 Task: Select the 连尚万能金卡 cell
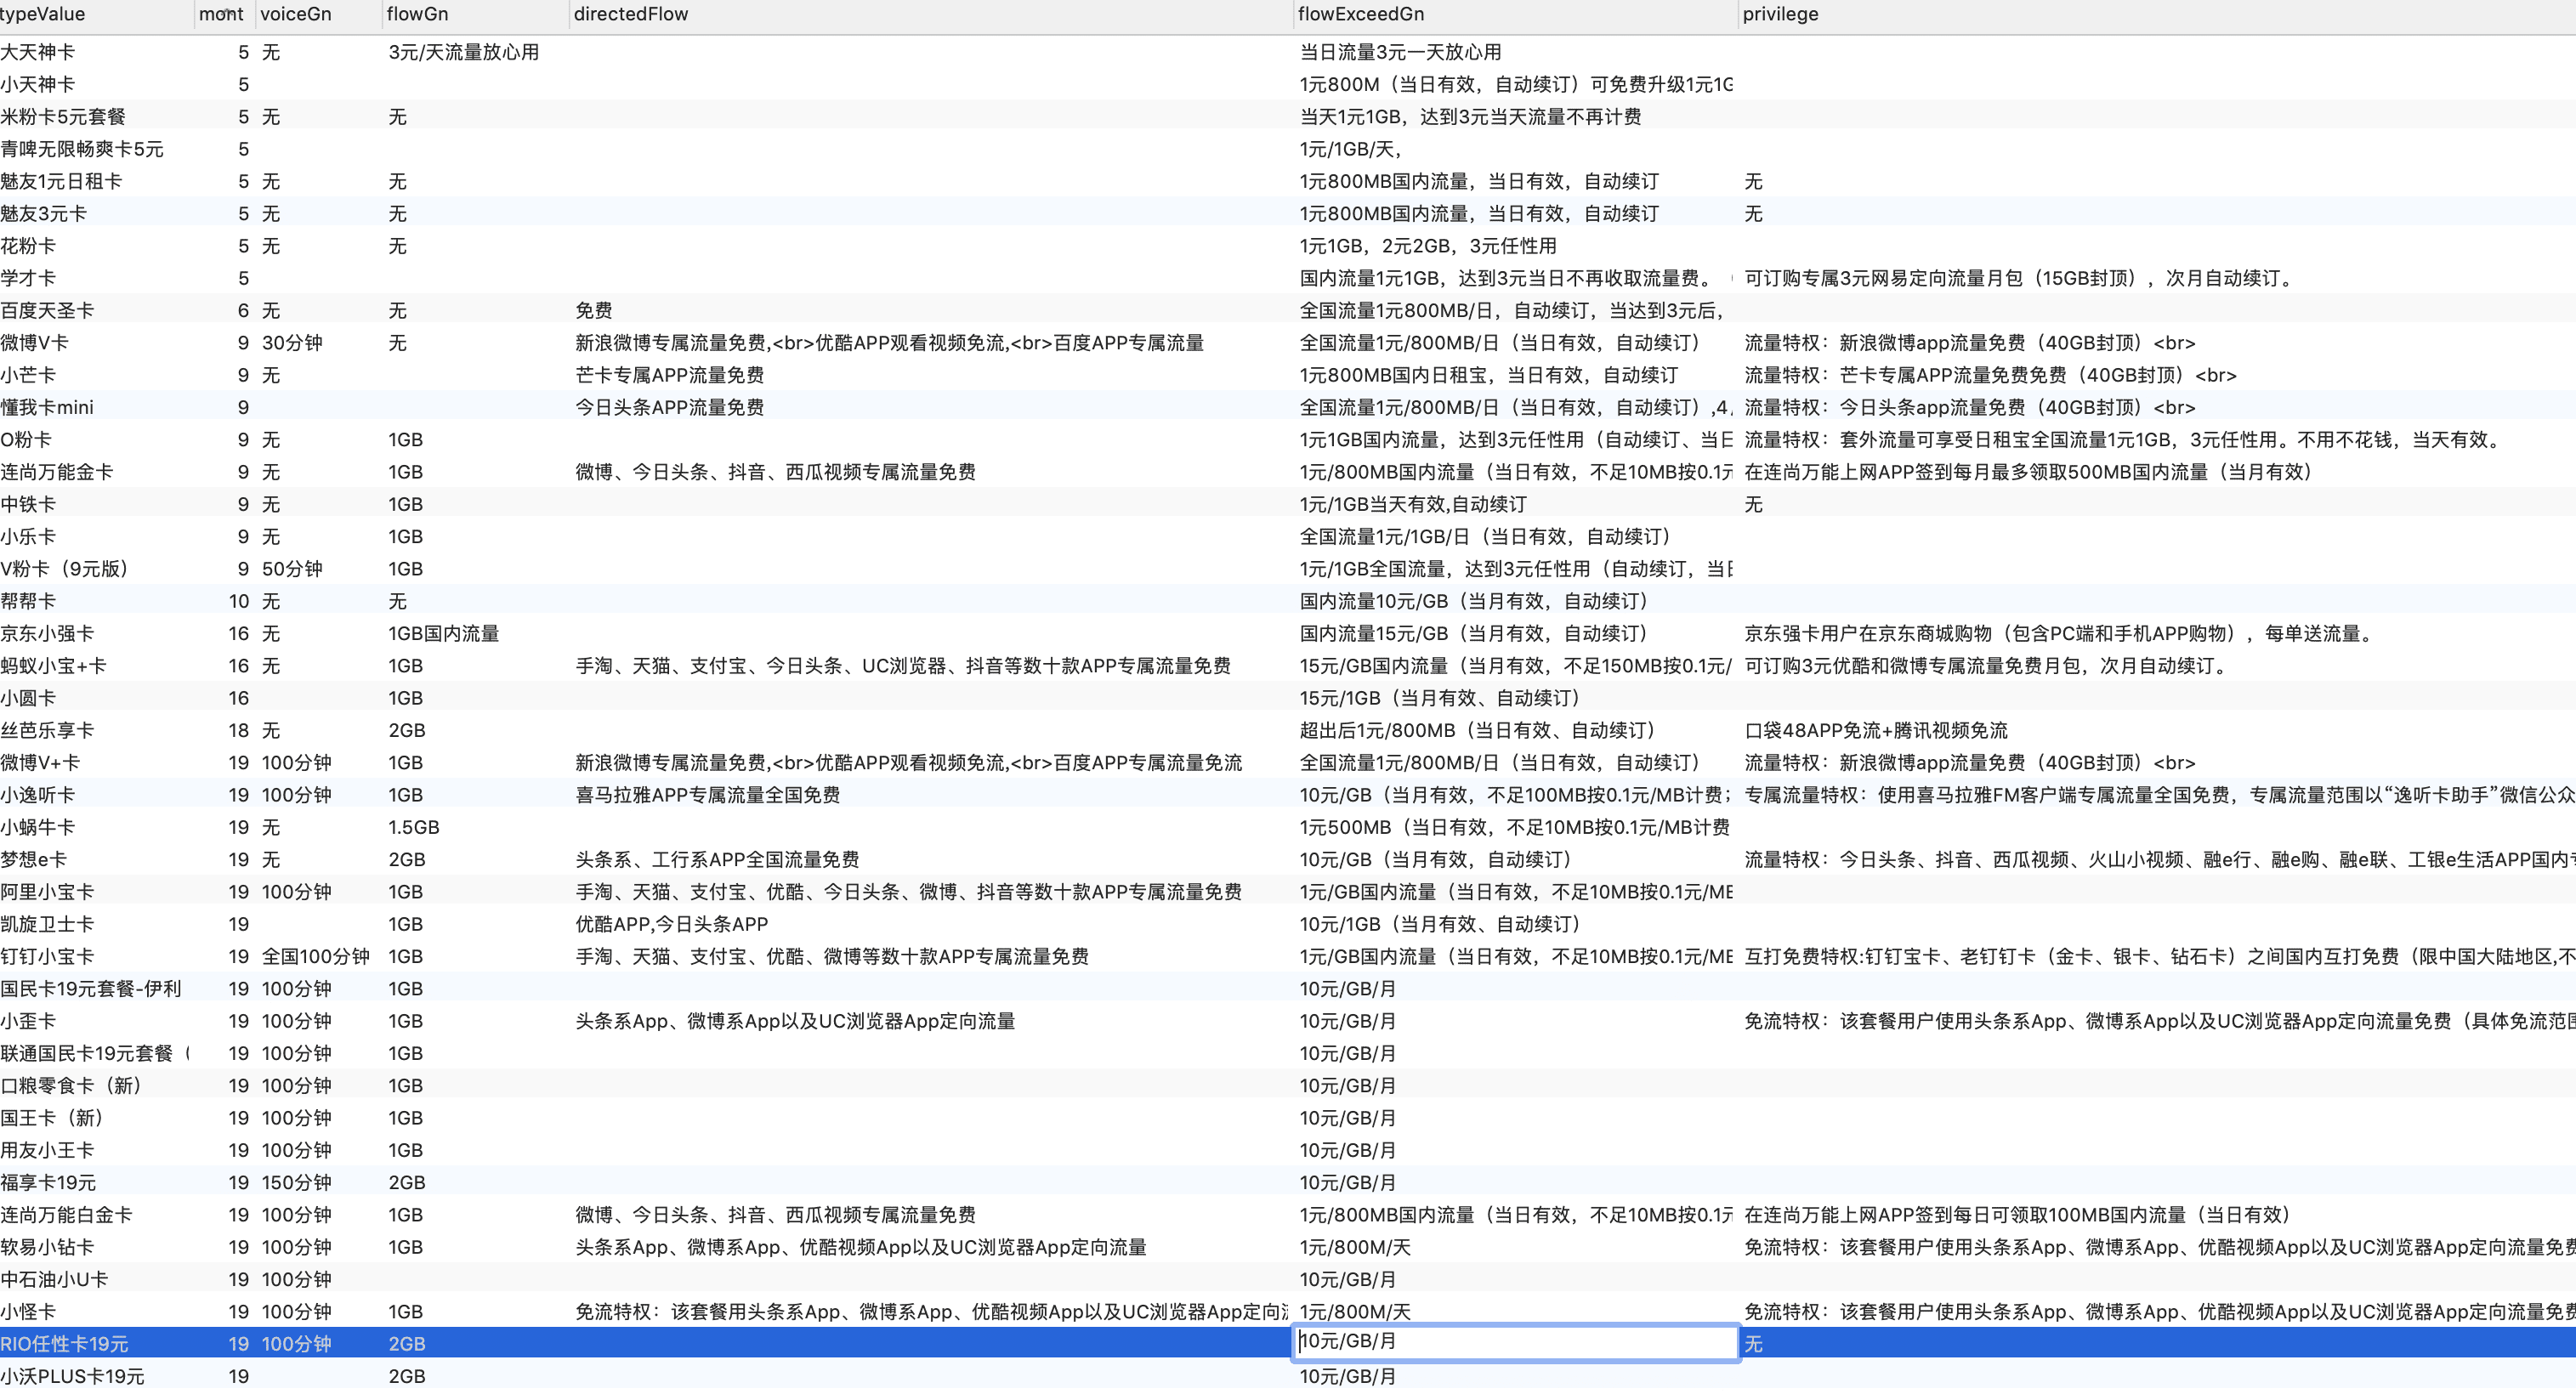57,472
